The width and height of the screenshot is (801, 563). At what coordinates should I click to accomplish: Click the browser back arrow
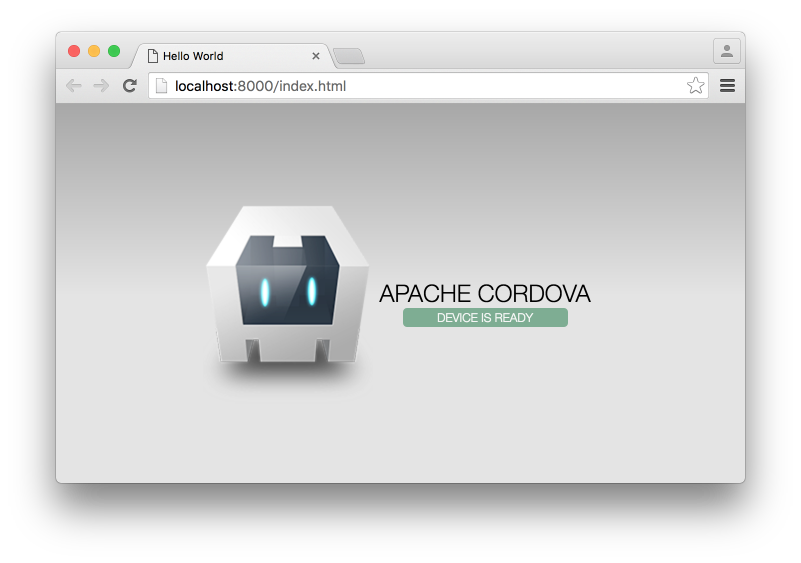(x=74, y=85)
